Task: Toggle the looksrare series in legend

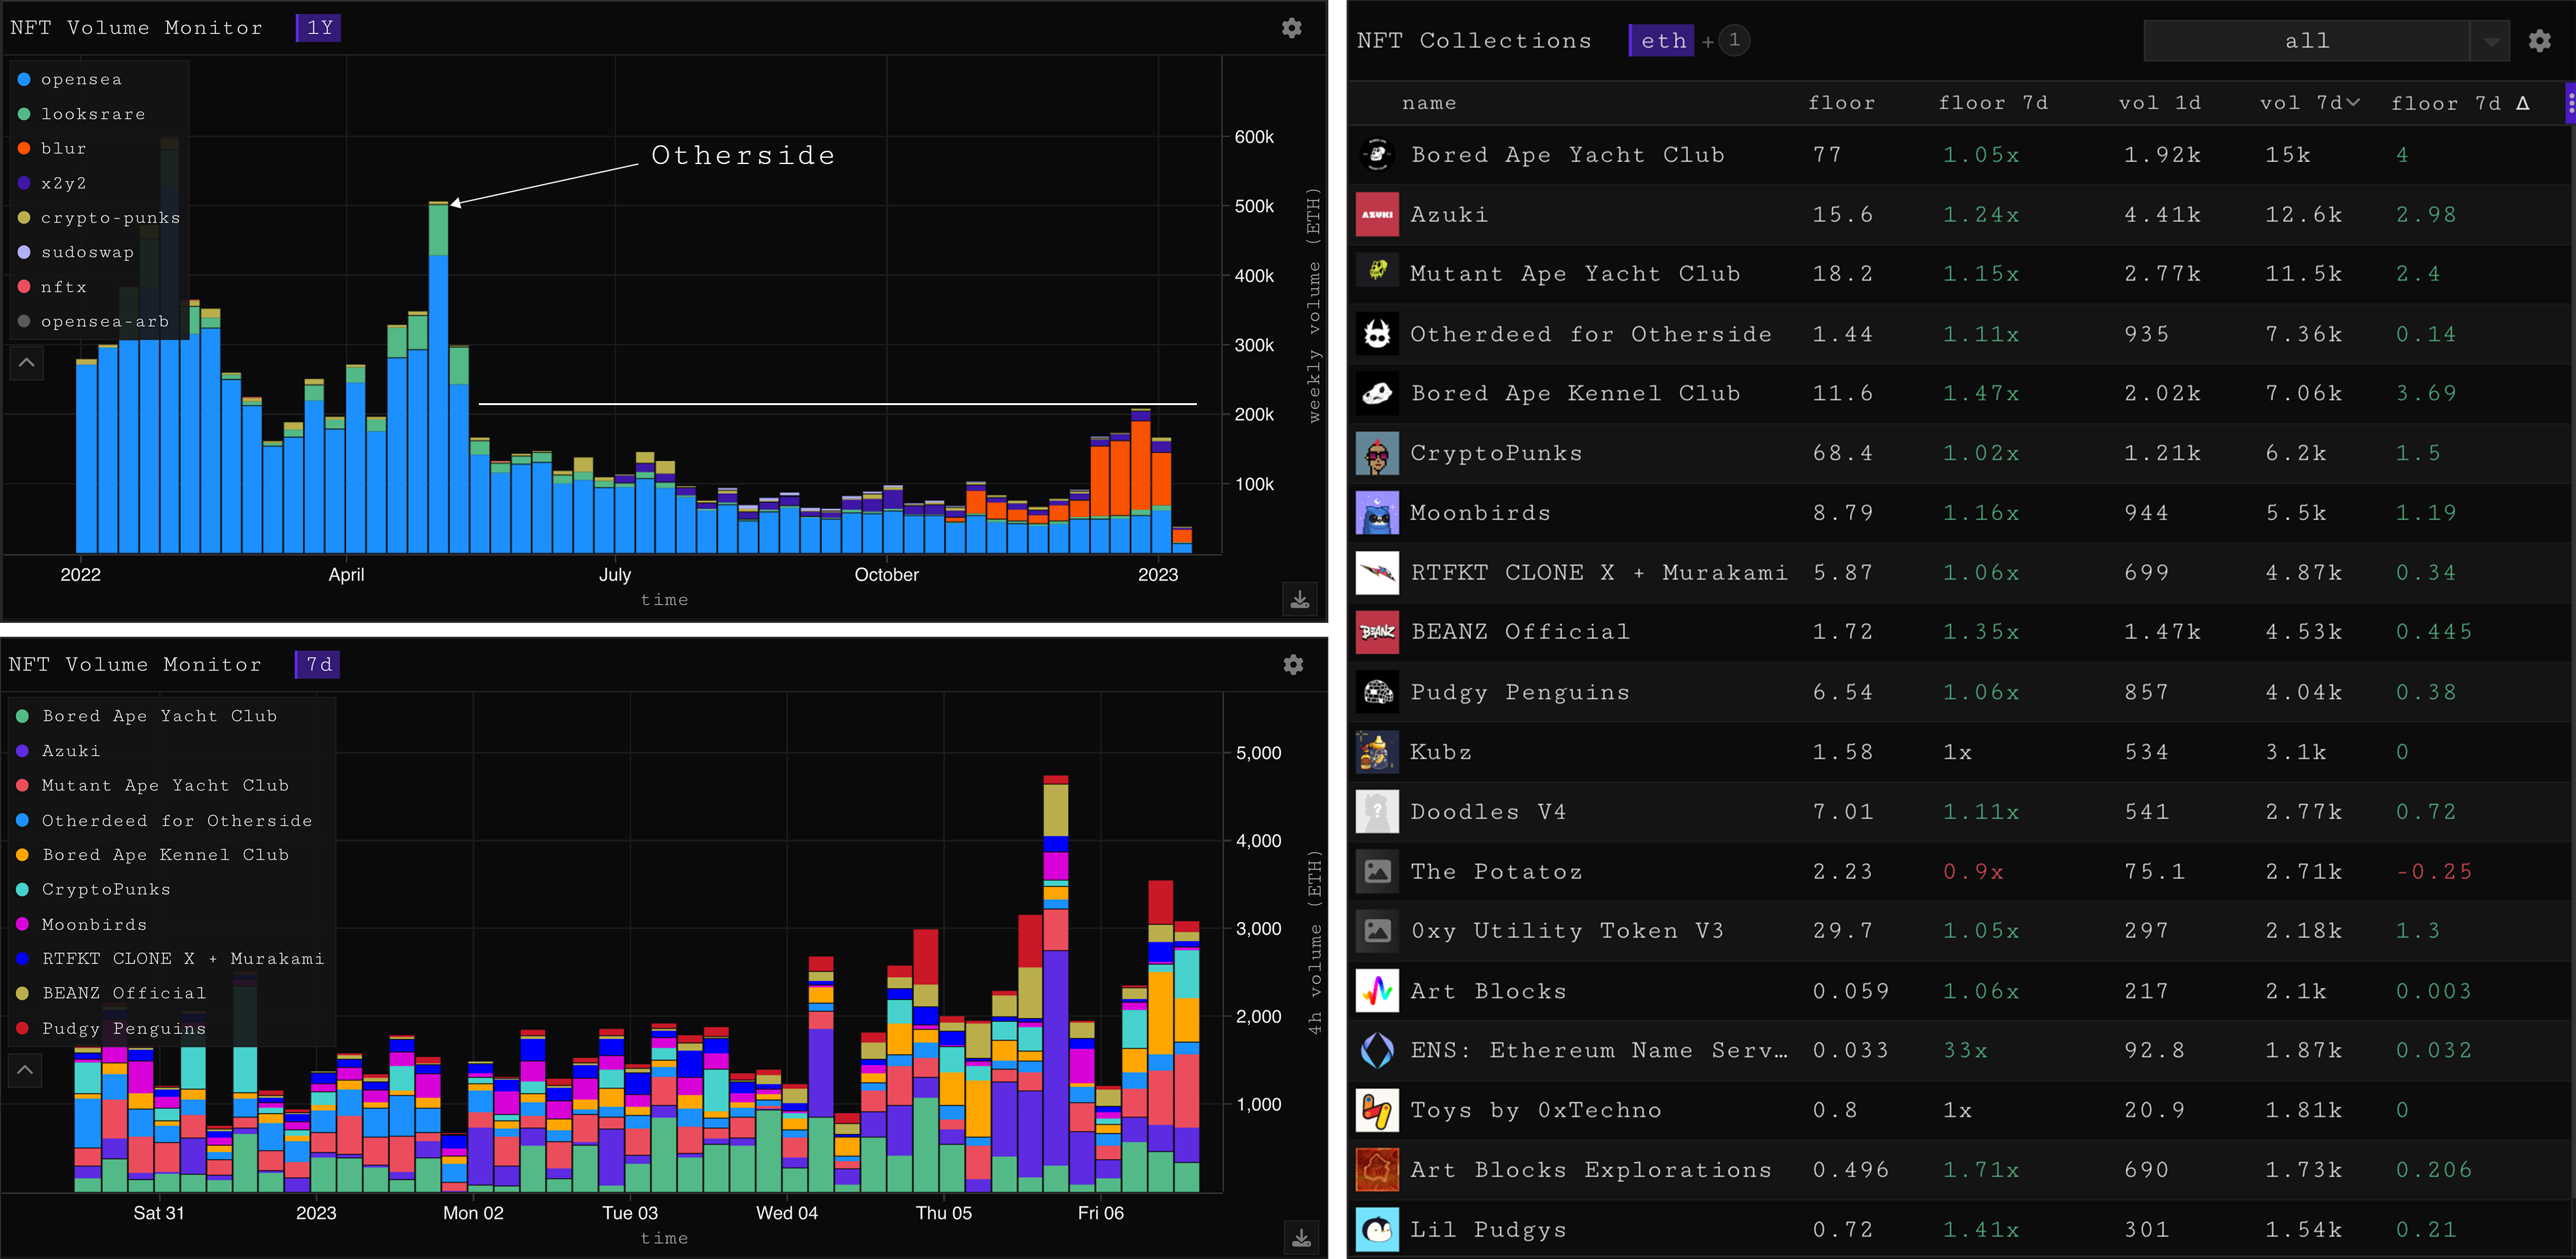Action: 92,114
